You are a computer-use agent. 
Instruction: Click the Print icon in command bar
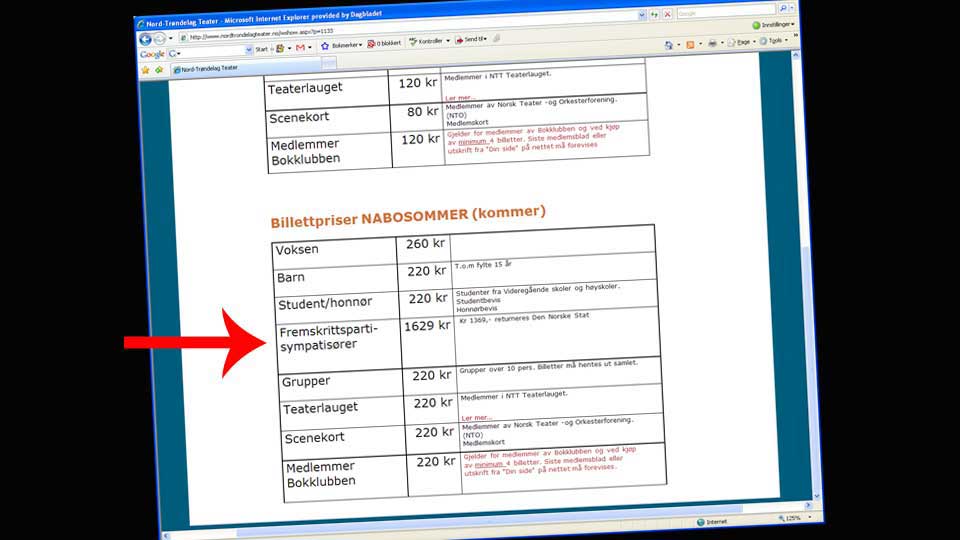tap(712, 43)
